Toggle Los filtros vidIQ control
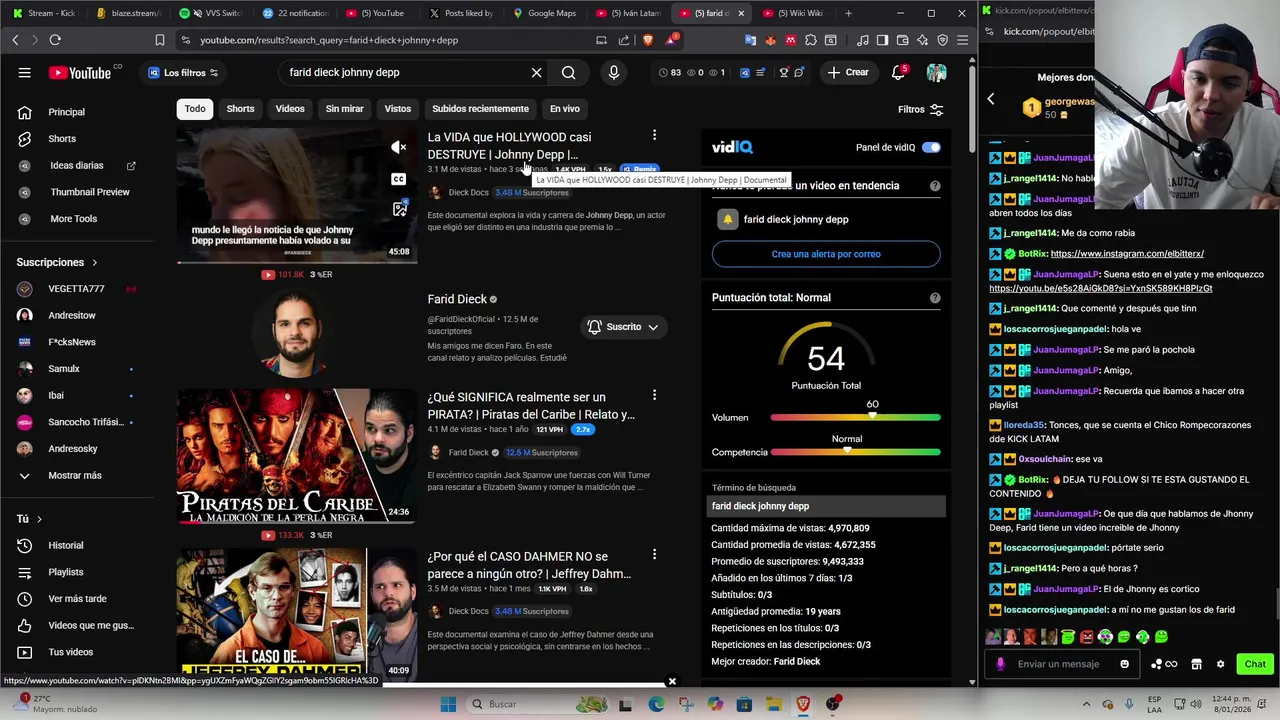Viewport: 1280px width, 720px height. (x=182, y=73)
